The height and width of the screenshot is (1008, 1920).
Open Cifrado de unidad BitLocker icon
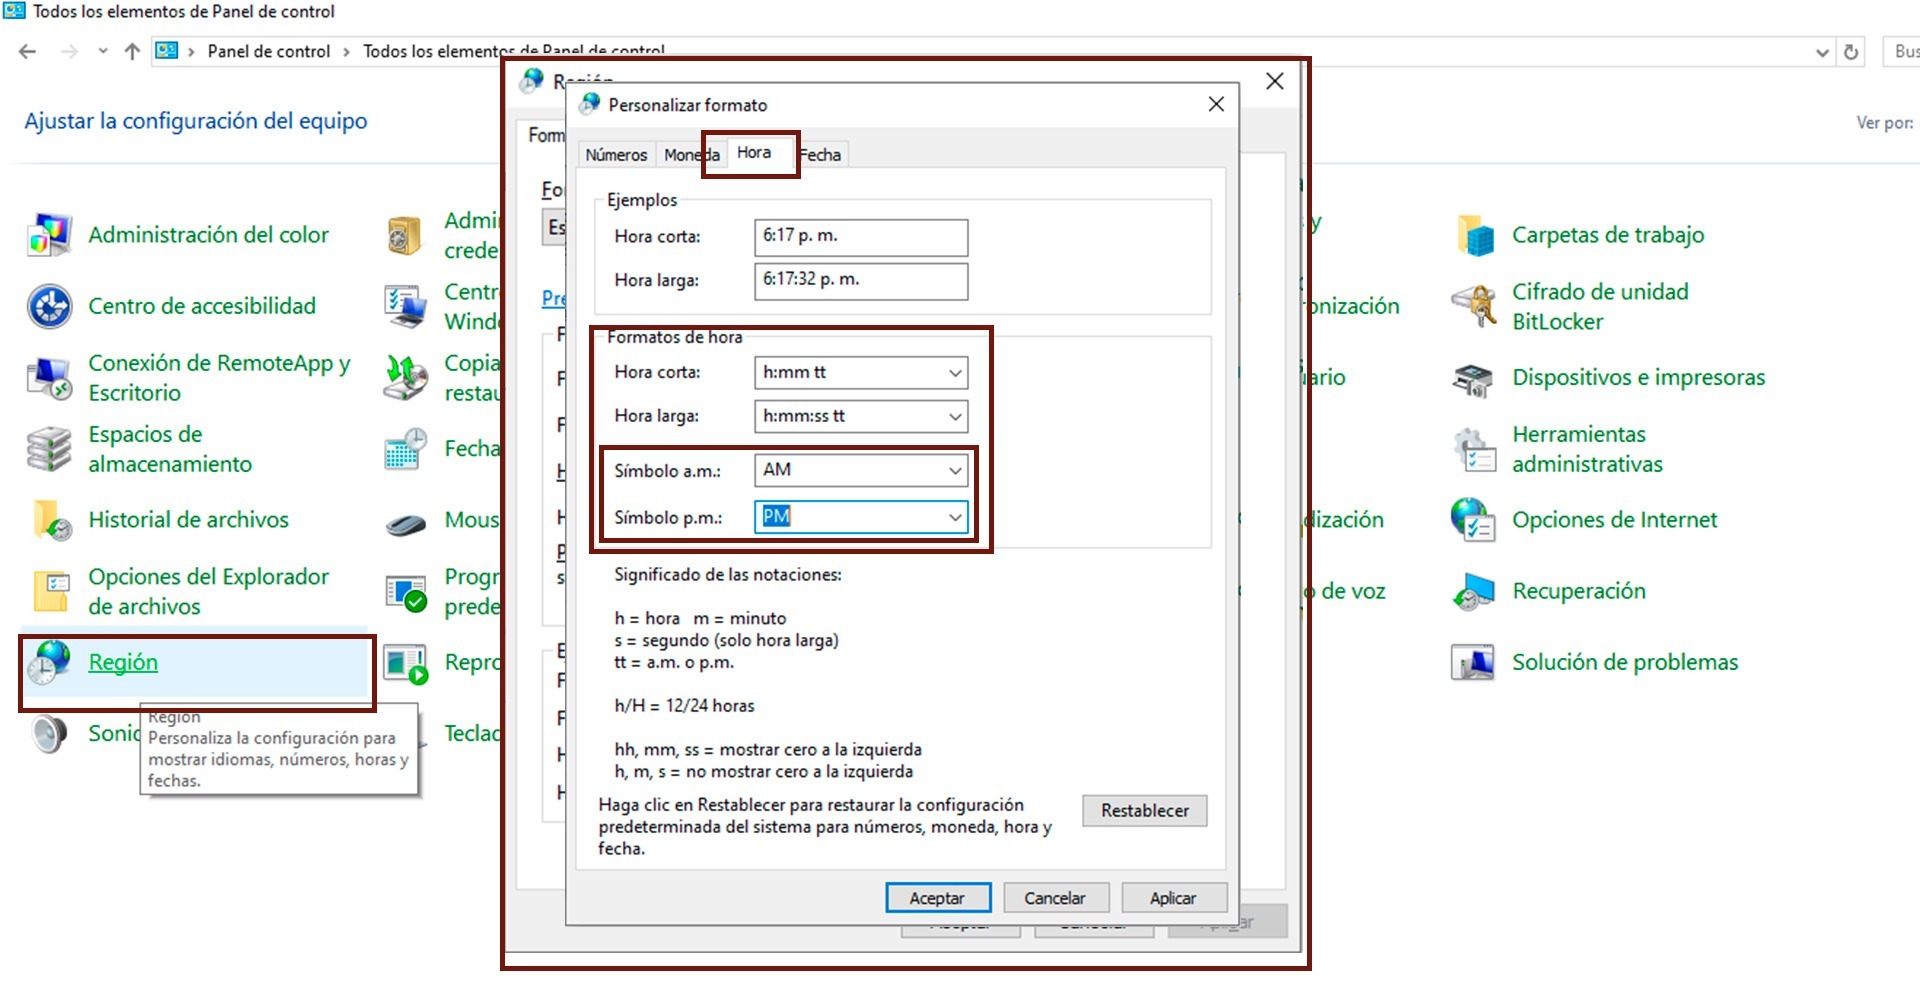click(x=1474, y=306)
